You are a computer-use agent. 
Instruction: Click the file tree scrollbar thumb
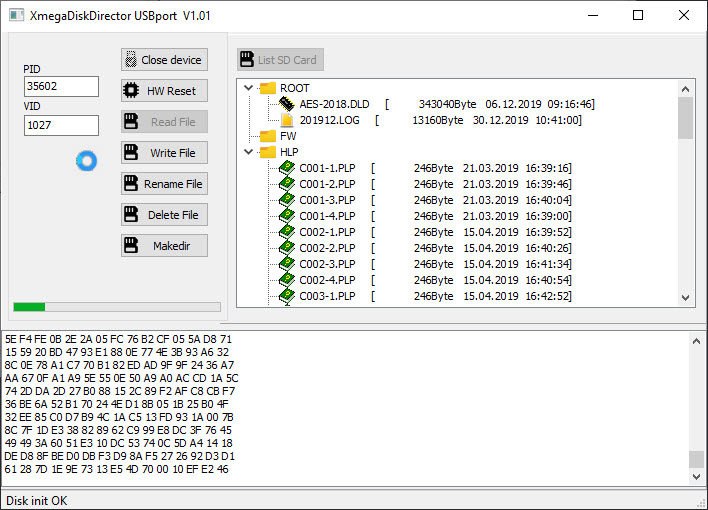tap(685, 118)
